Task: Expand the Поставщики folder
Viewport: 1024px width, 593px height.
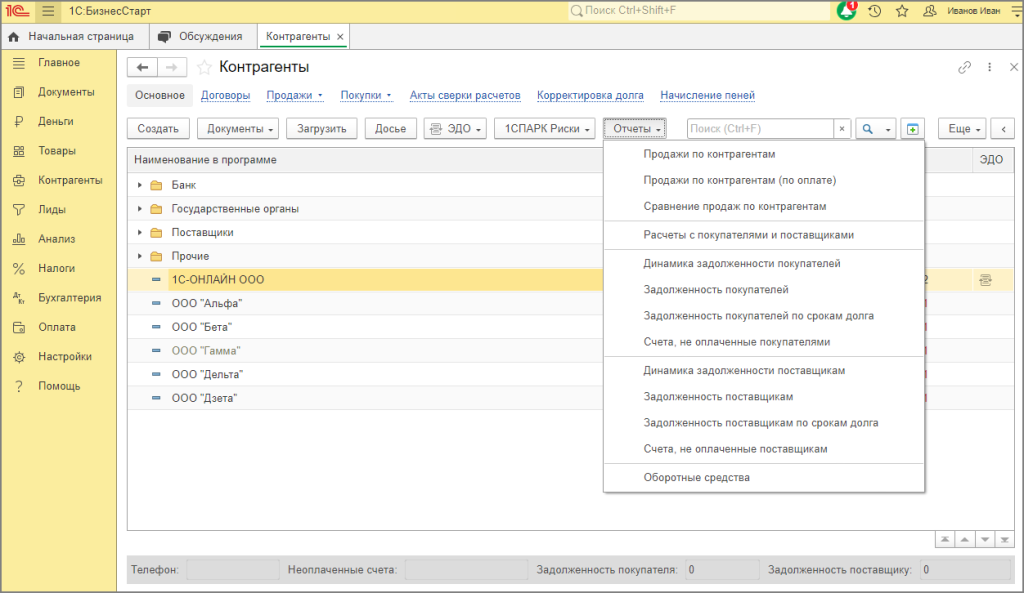Action: (x=140, y=232)
